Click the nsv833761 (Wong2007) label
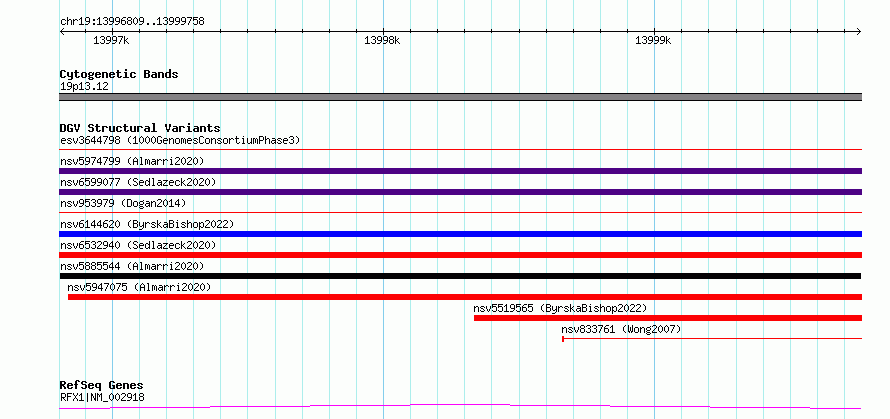Image resolution: width=890 pixels, height=419 pixels. coord(621,329)
